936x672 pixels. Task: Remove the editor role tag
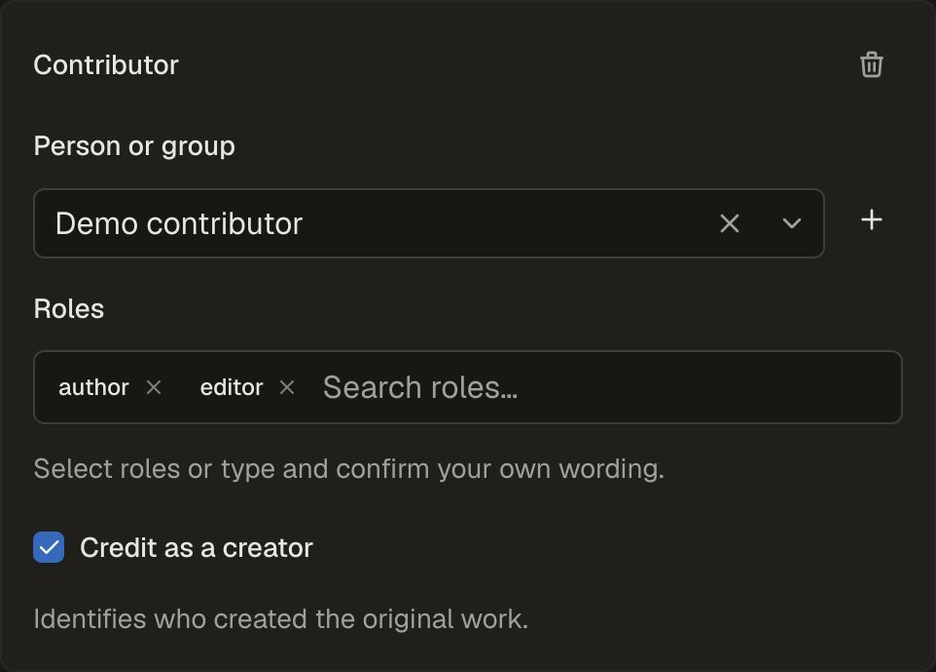[287, 387]
